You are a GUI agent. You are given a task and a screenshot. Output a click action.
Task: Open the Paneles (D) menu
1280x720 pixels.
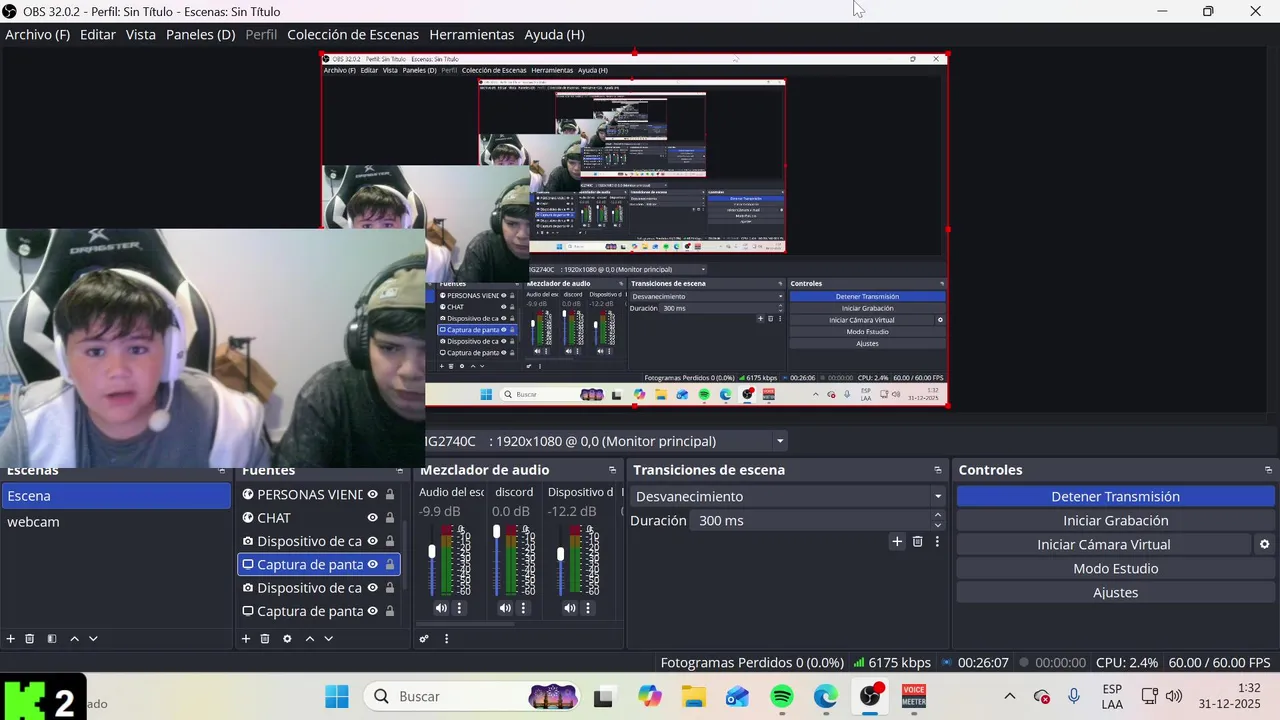click(x=201, y=34)
